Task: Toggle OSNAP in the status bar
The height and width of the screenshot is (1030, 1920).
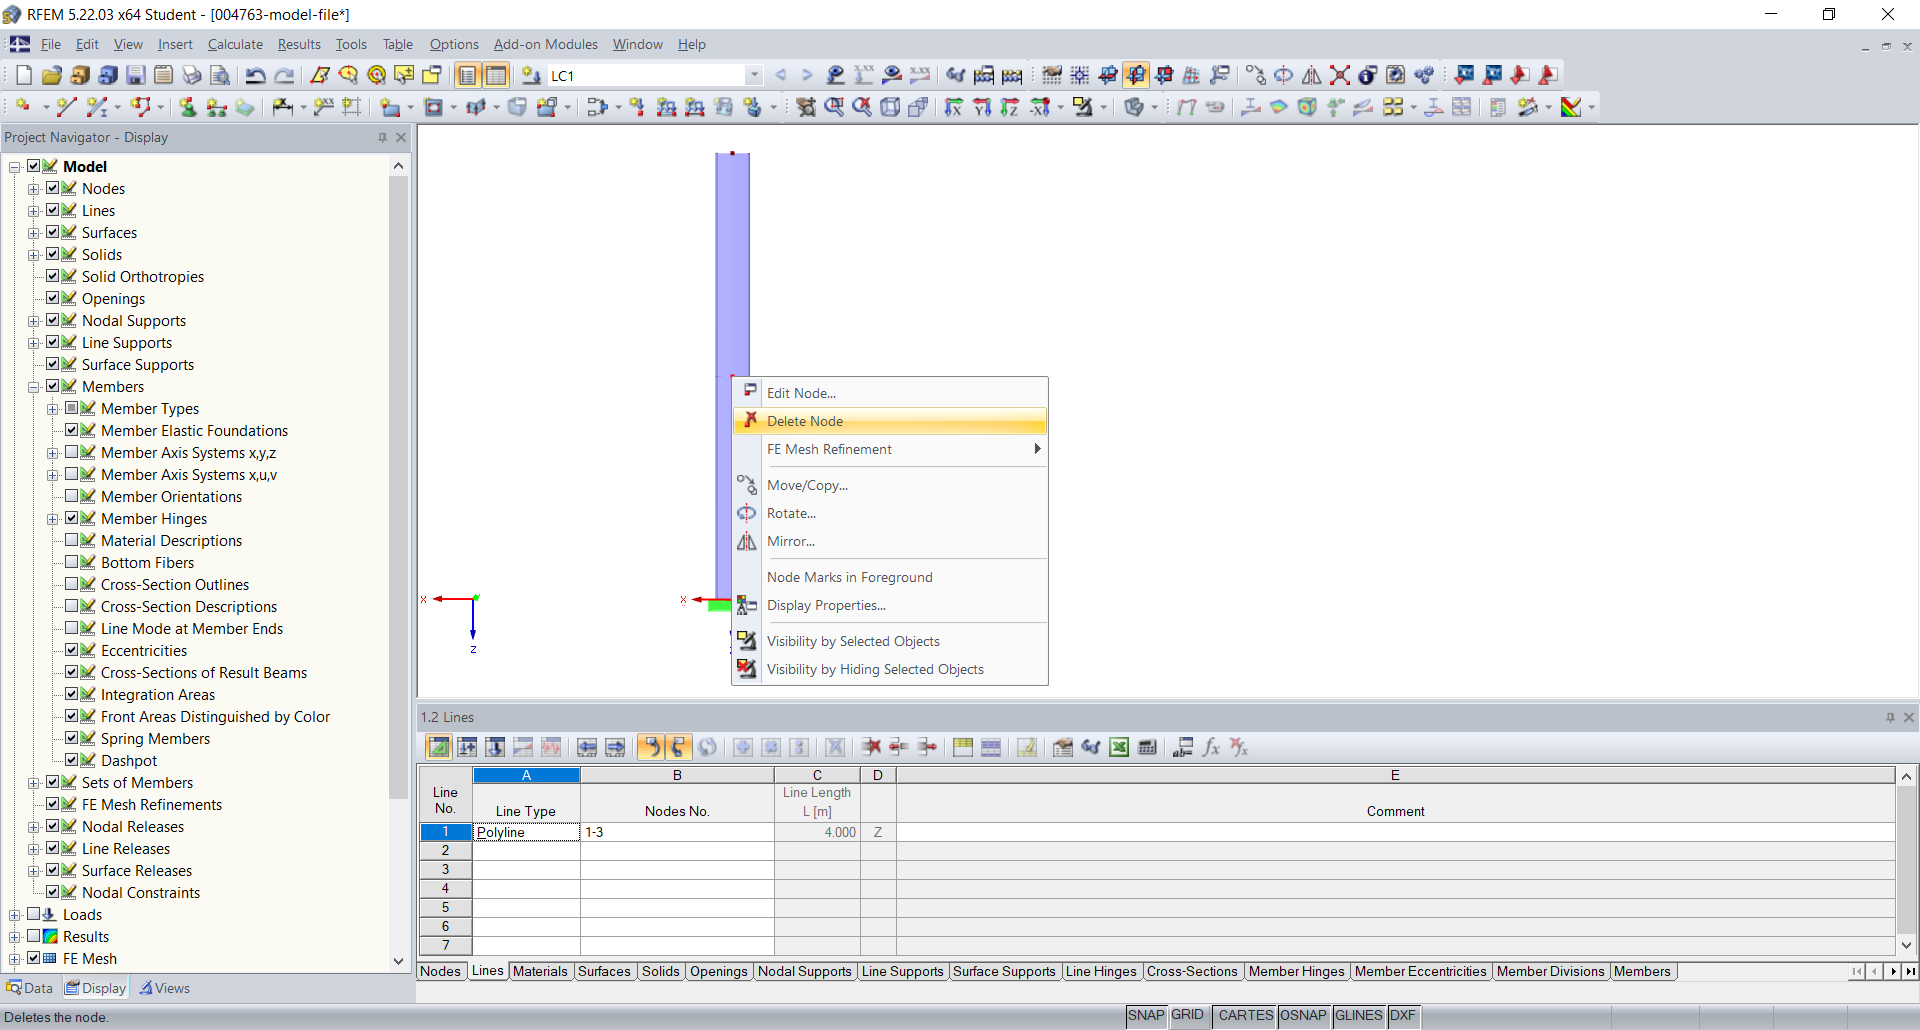Action: click(1303, 1015)
